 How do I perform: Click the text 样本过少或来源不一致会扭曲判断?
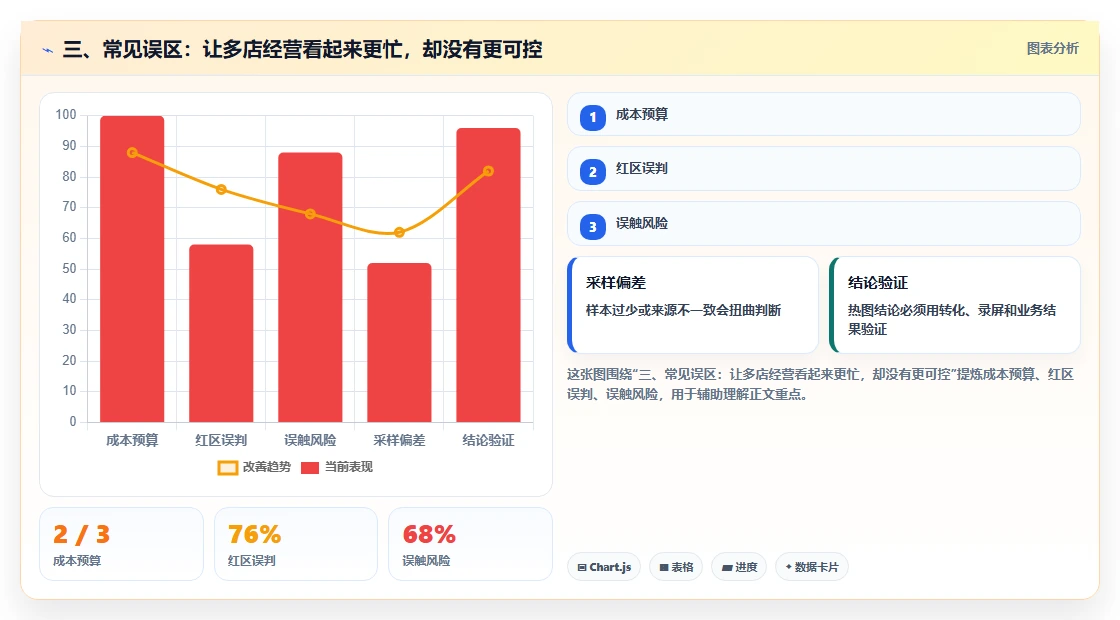pyautogui.click(x=684, y=310)
